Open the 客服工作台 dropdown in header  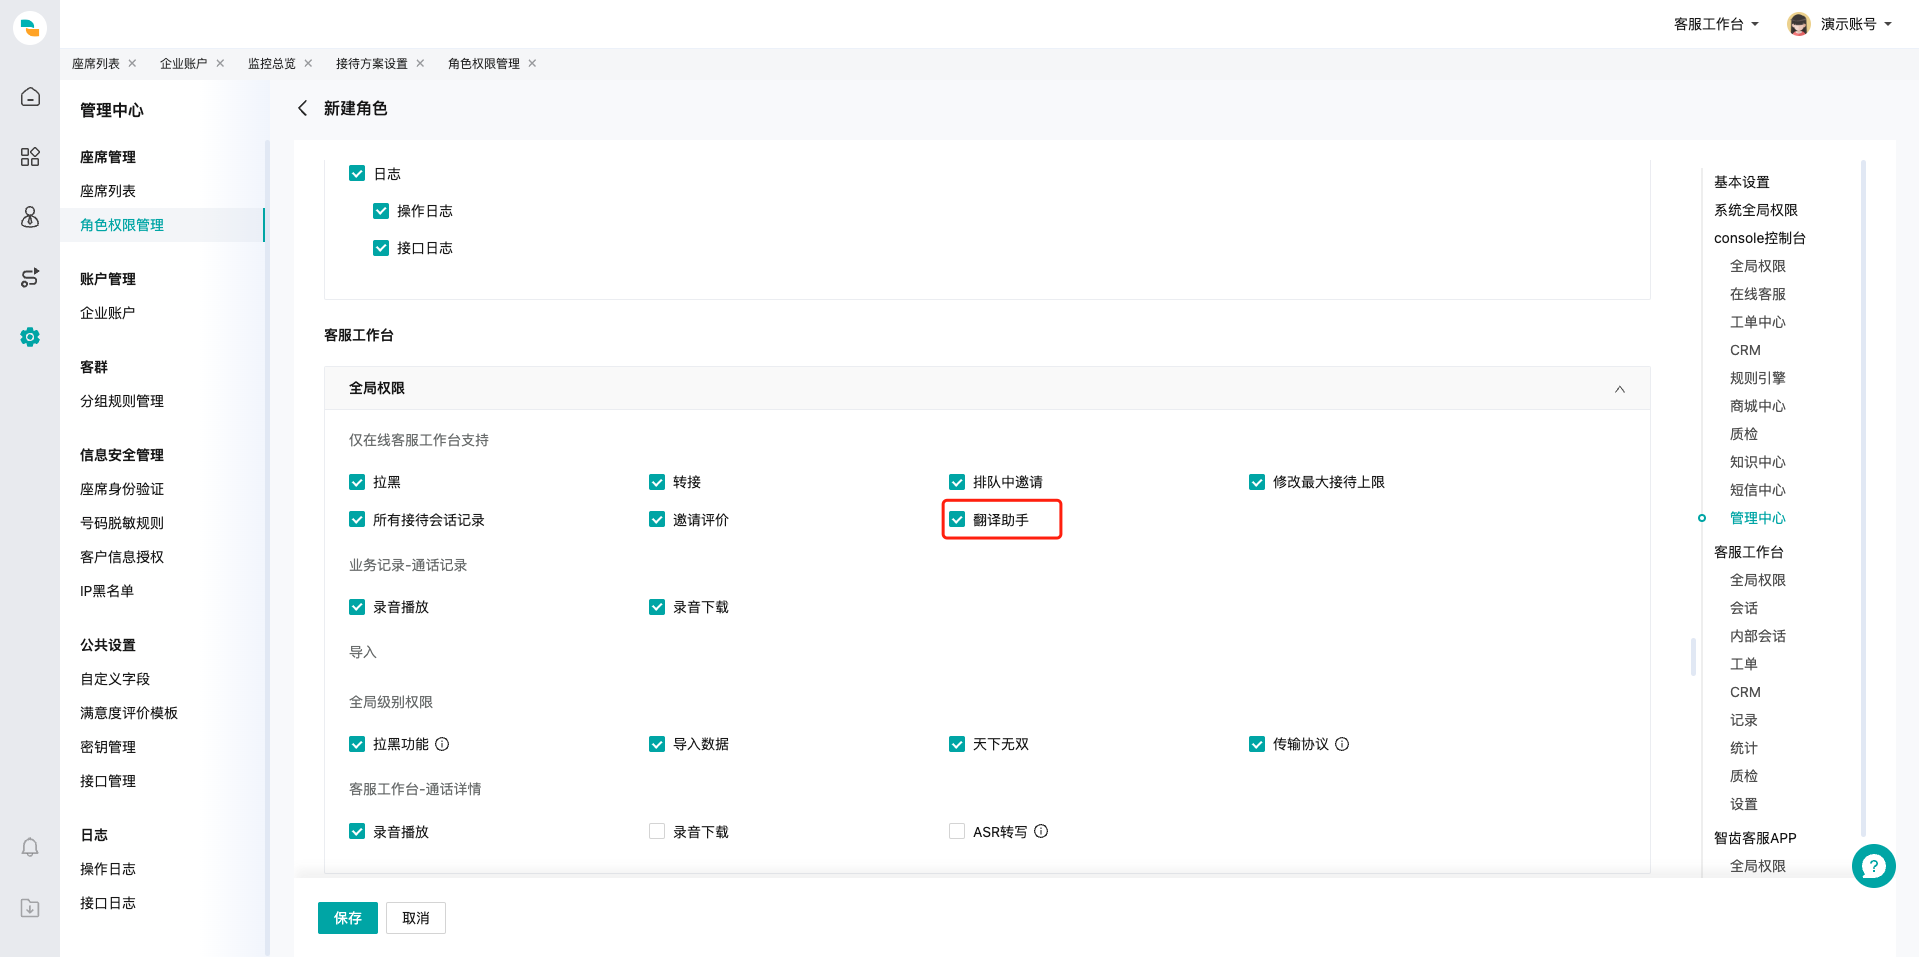tap(1716, 24)
